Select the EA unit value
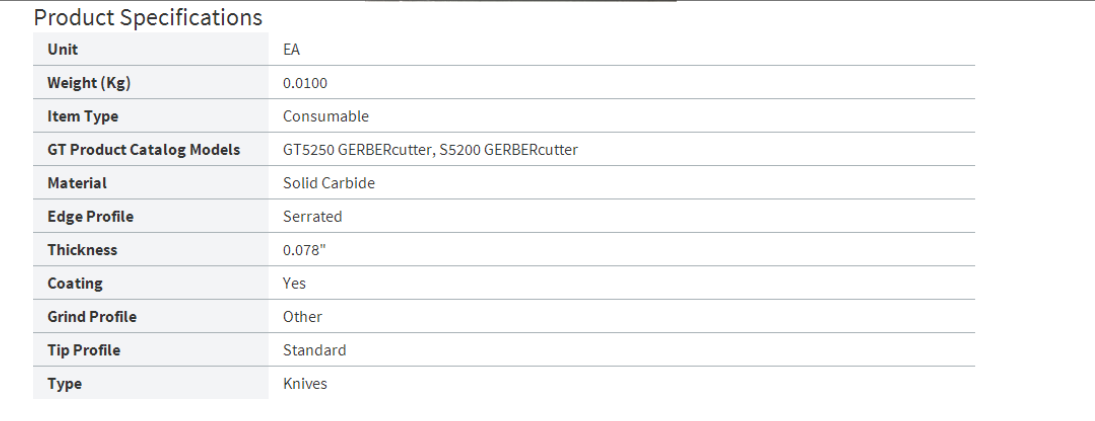Screen dimensions: 1095x421 [292, 49]
